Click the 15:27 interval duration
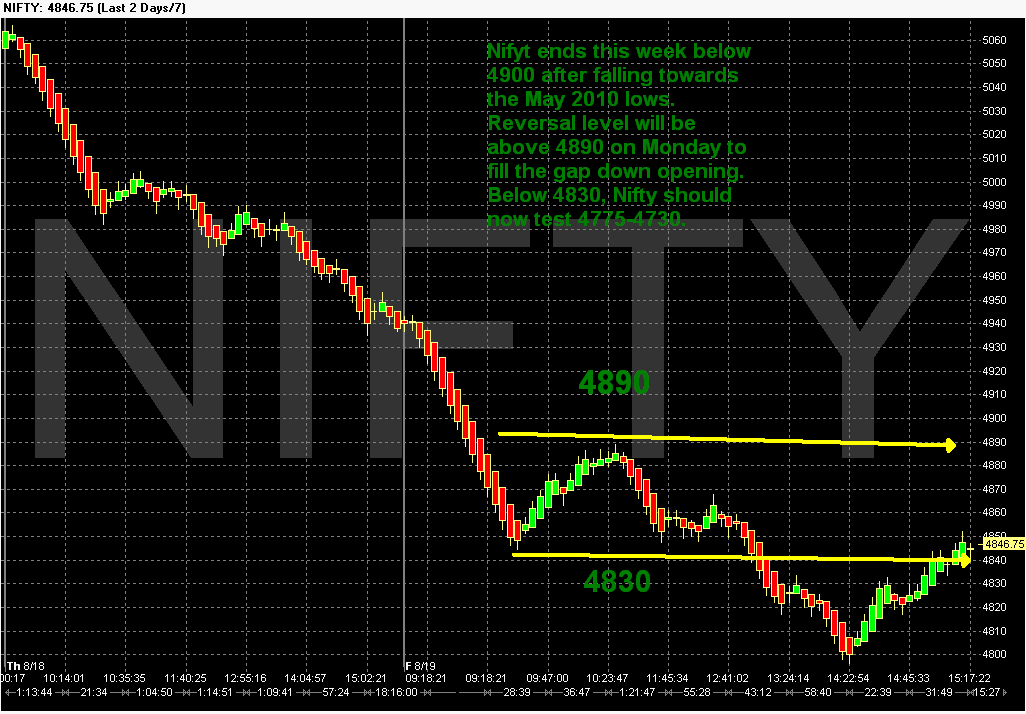Image resolution: width=1026 pixels, height=714 pixels. click(x=989, y=692)
